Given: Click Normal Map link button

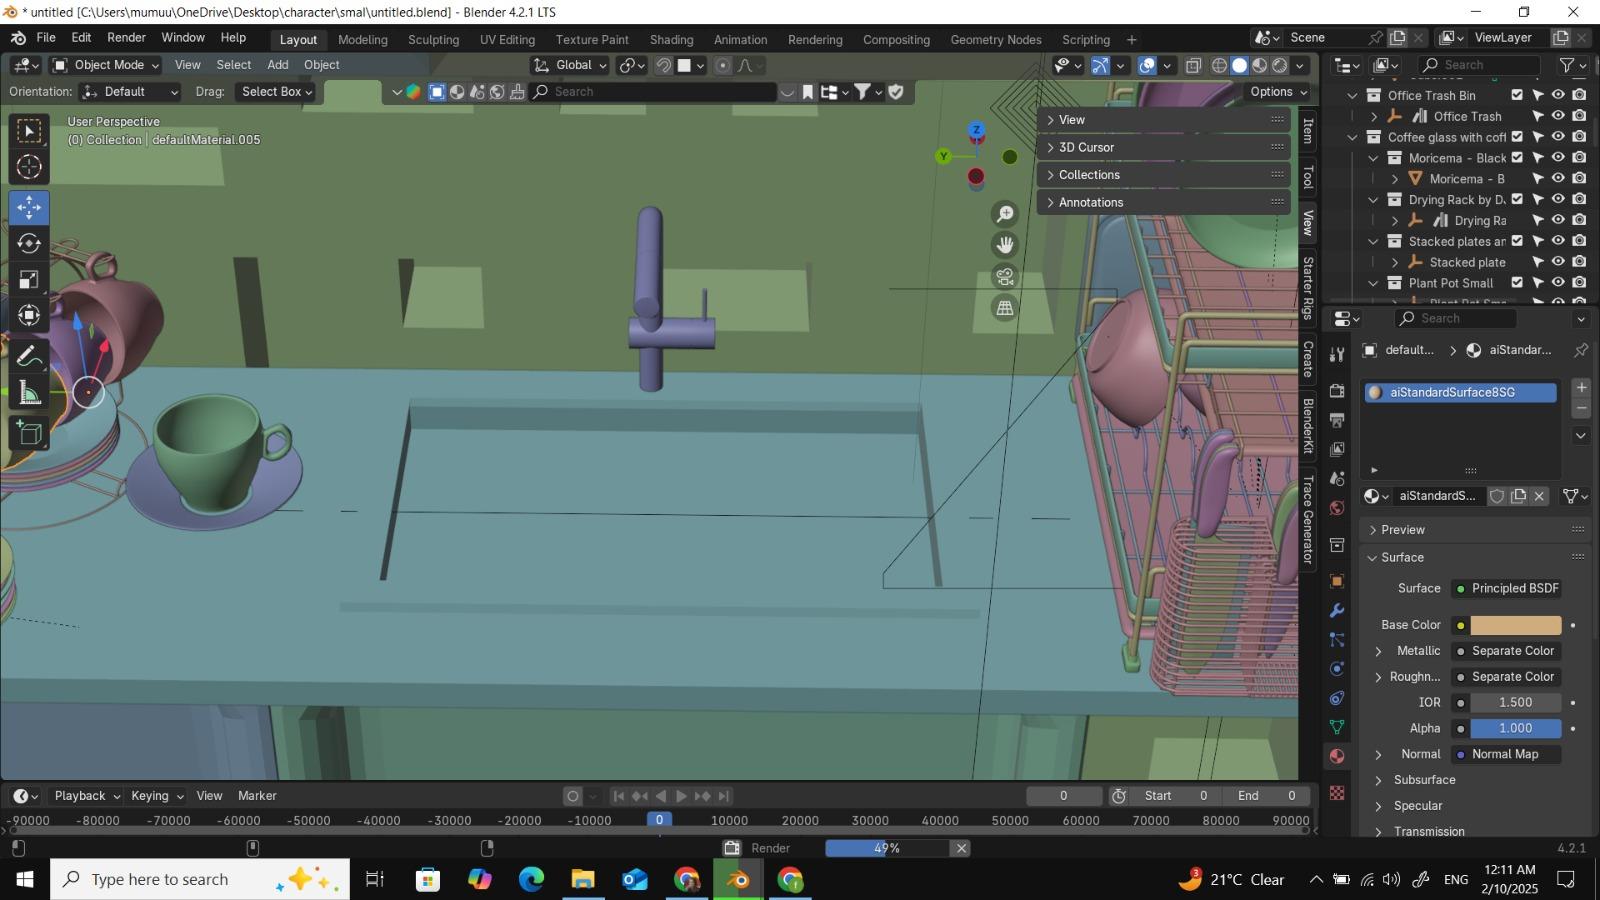Looking at the screenshot, I should coord(1507,754).
